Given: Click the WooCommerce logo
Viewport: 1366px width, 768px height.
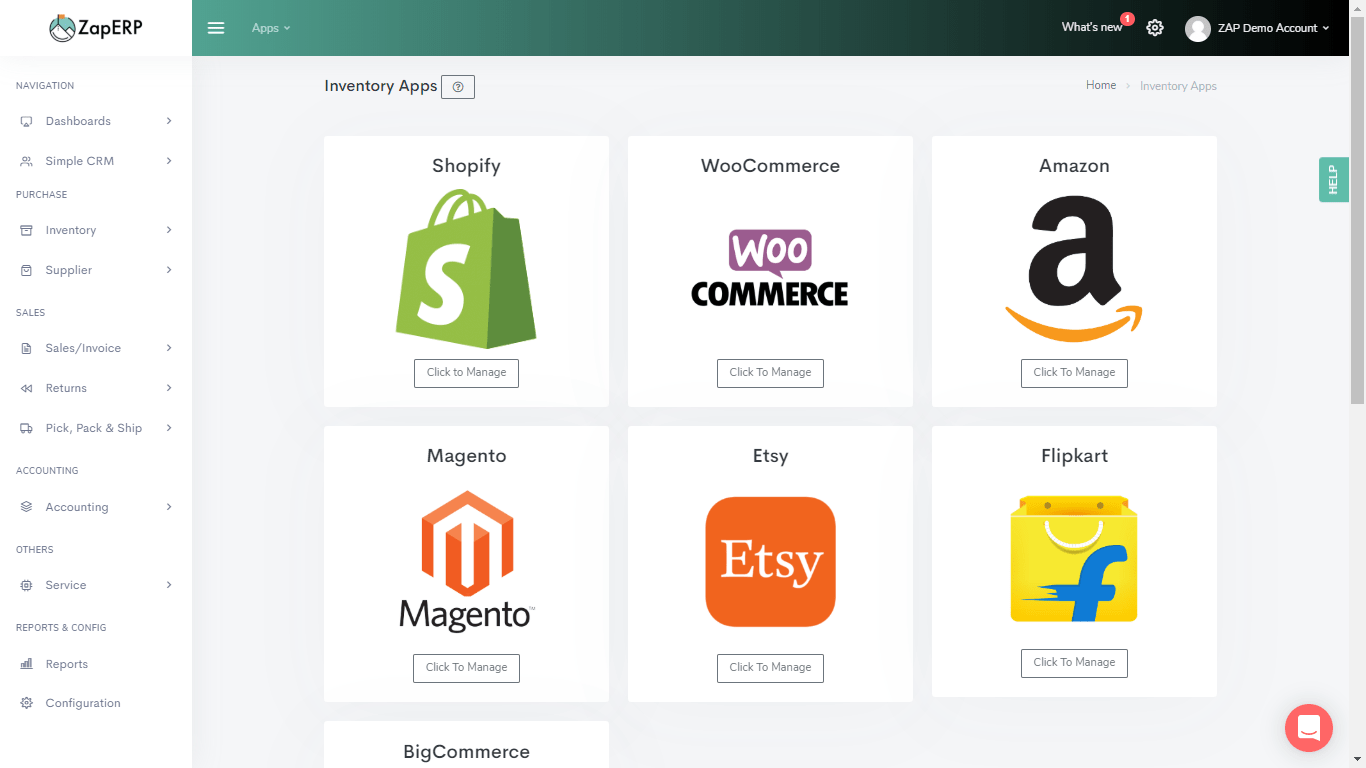Looking at the screenshot, I should tap(770, 268).
